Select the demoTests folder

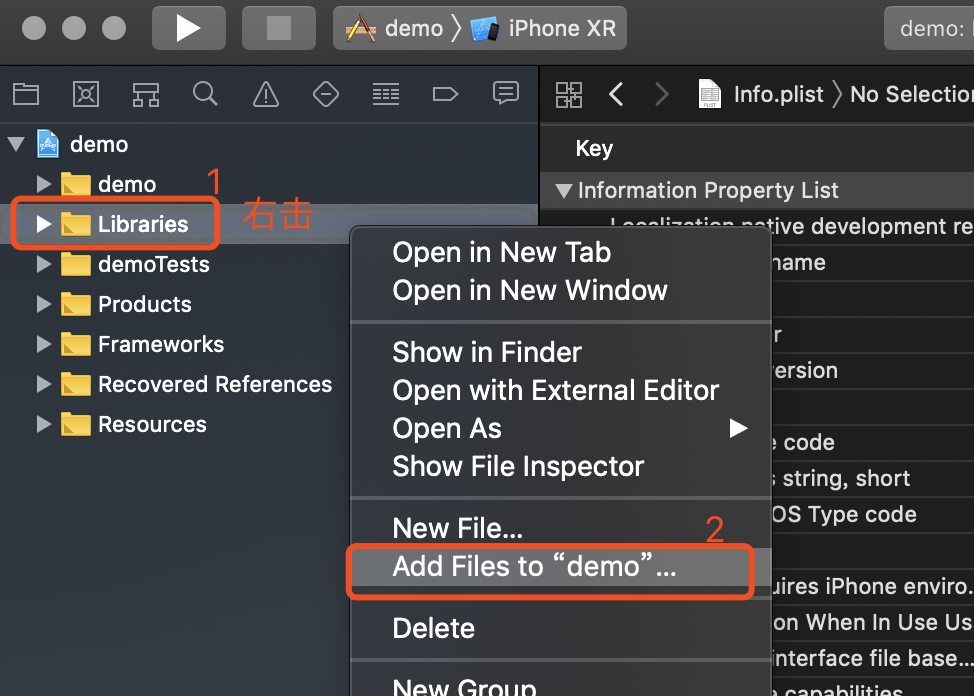pyautogui.click(x=135, y=264)
